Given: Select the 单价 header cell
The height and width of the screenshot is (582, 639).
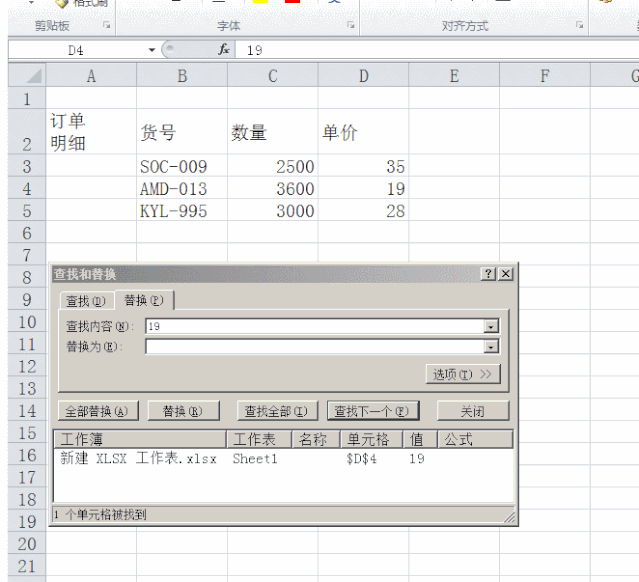Looking at the screenshot, I should 364,132.
